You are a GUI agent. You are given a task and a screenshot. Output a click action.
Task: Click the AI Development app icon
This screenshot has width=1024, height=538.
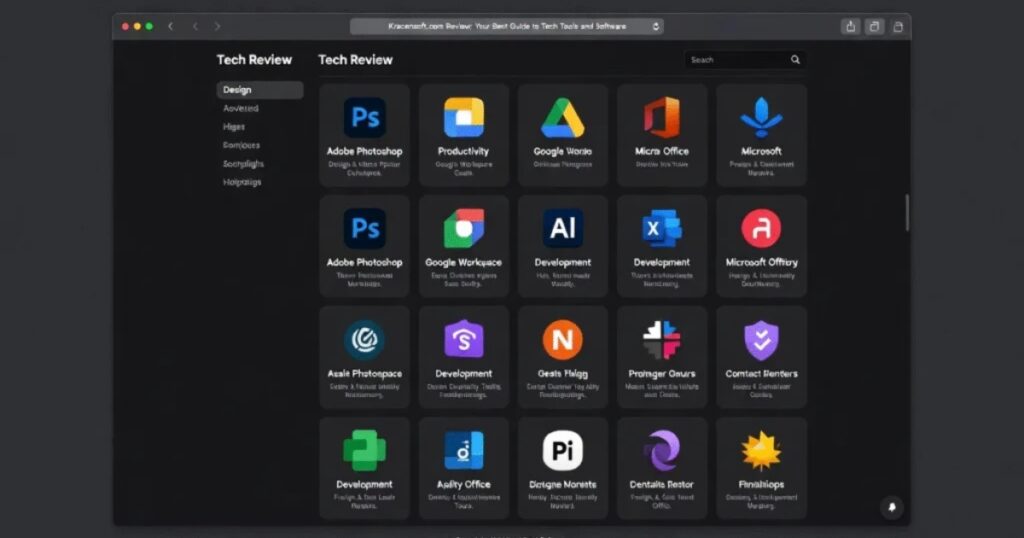click(563, 229)
